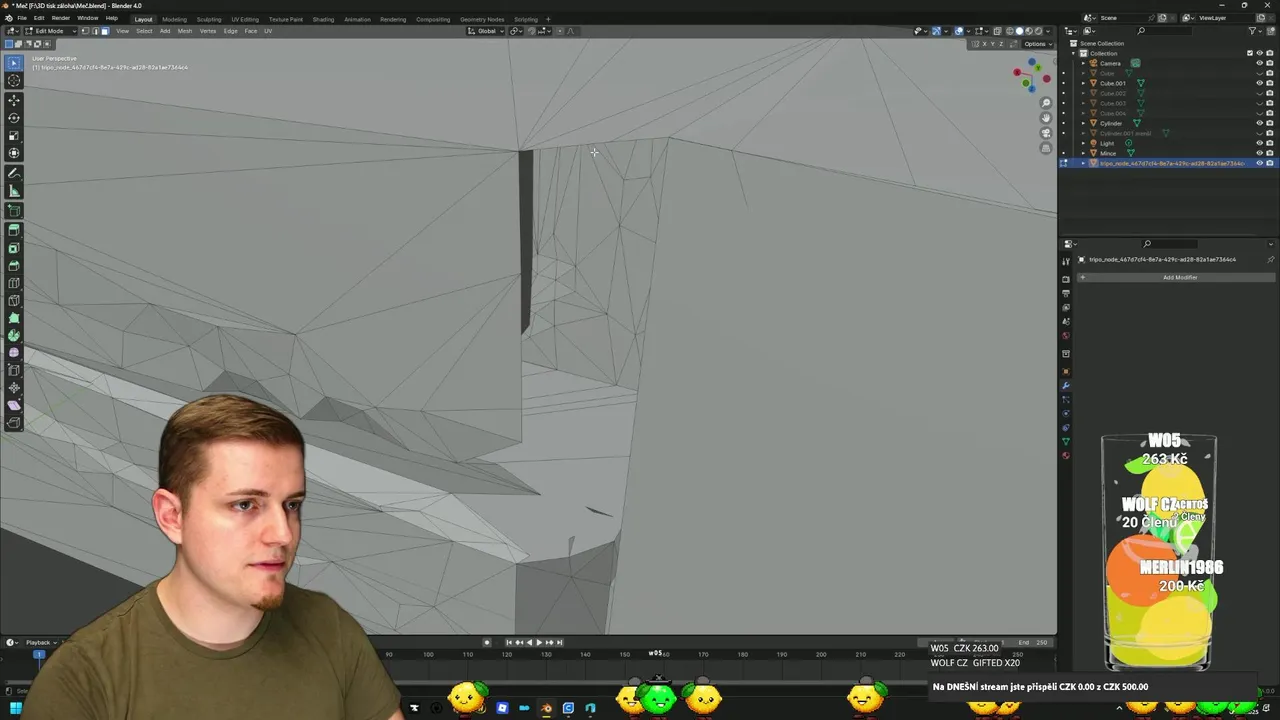The image size is (1280, 720).
Task: Switch to the UV Editing workspace tab
Action: pyautogui.click(x=245, y=19)
